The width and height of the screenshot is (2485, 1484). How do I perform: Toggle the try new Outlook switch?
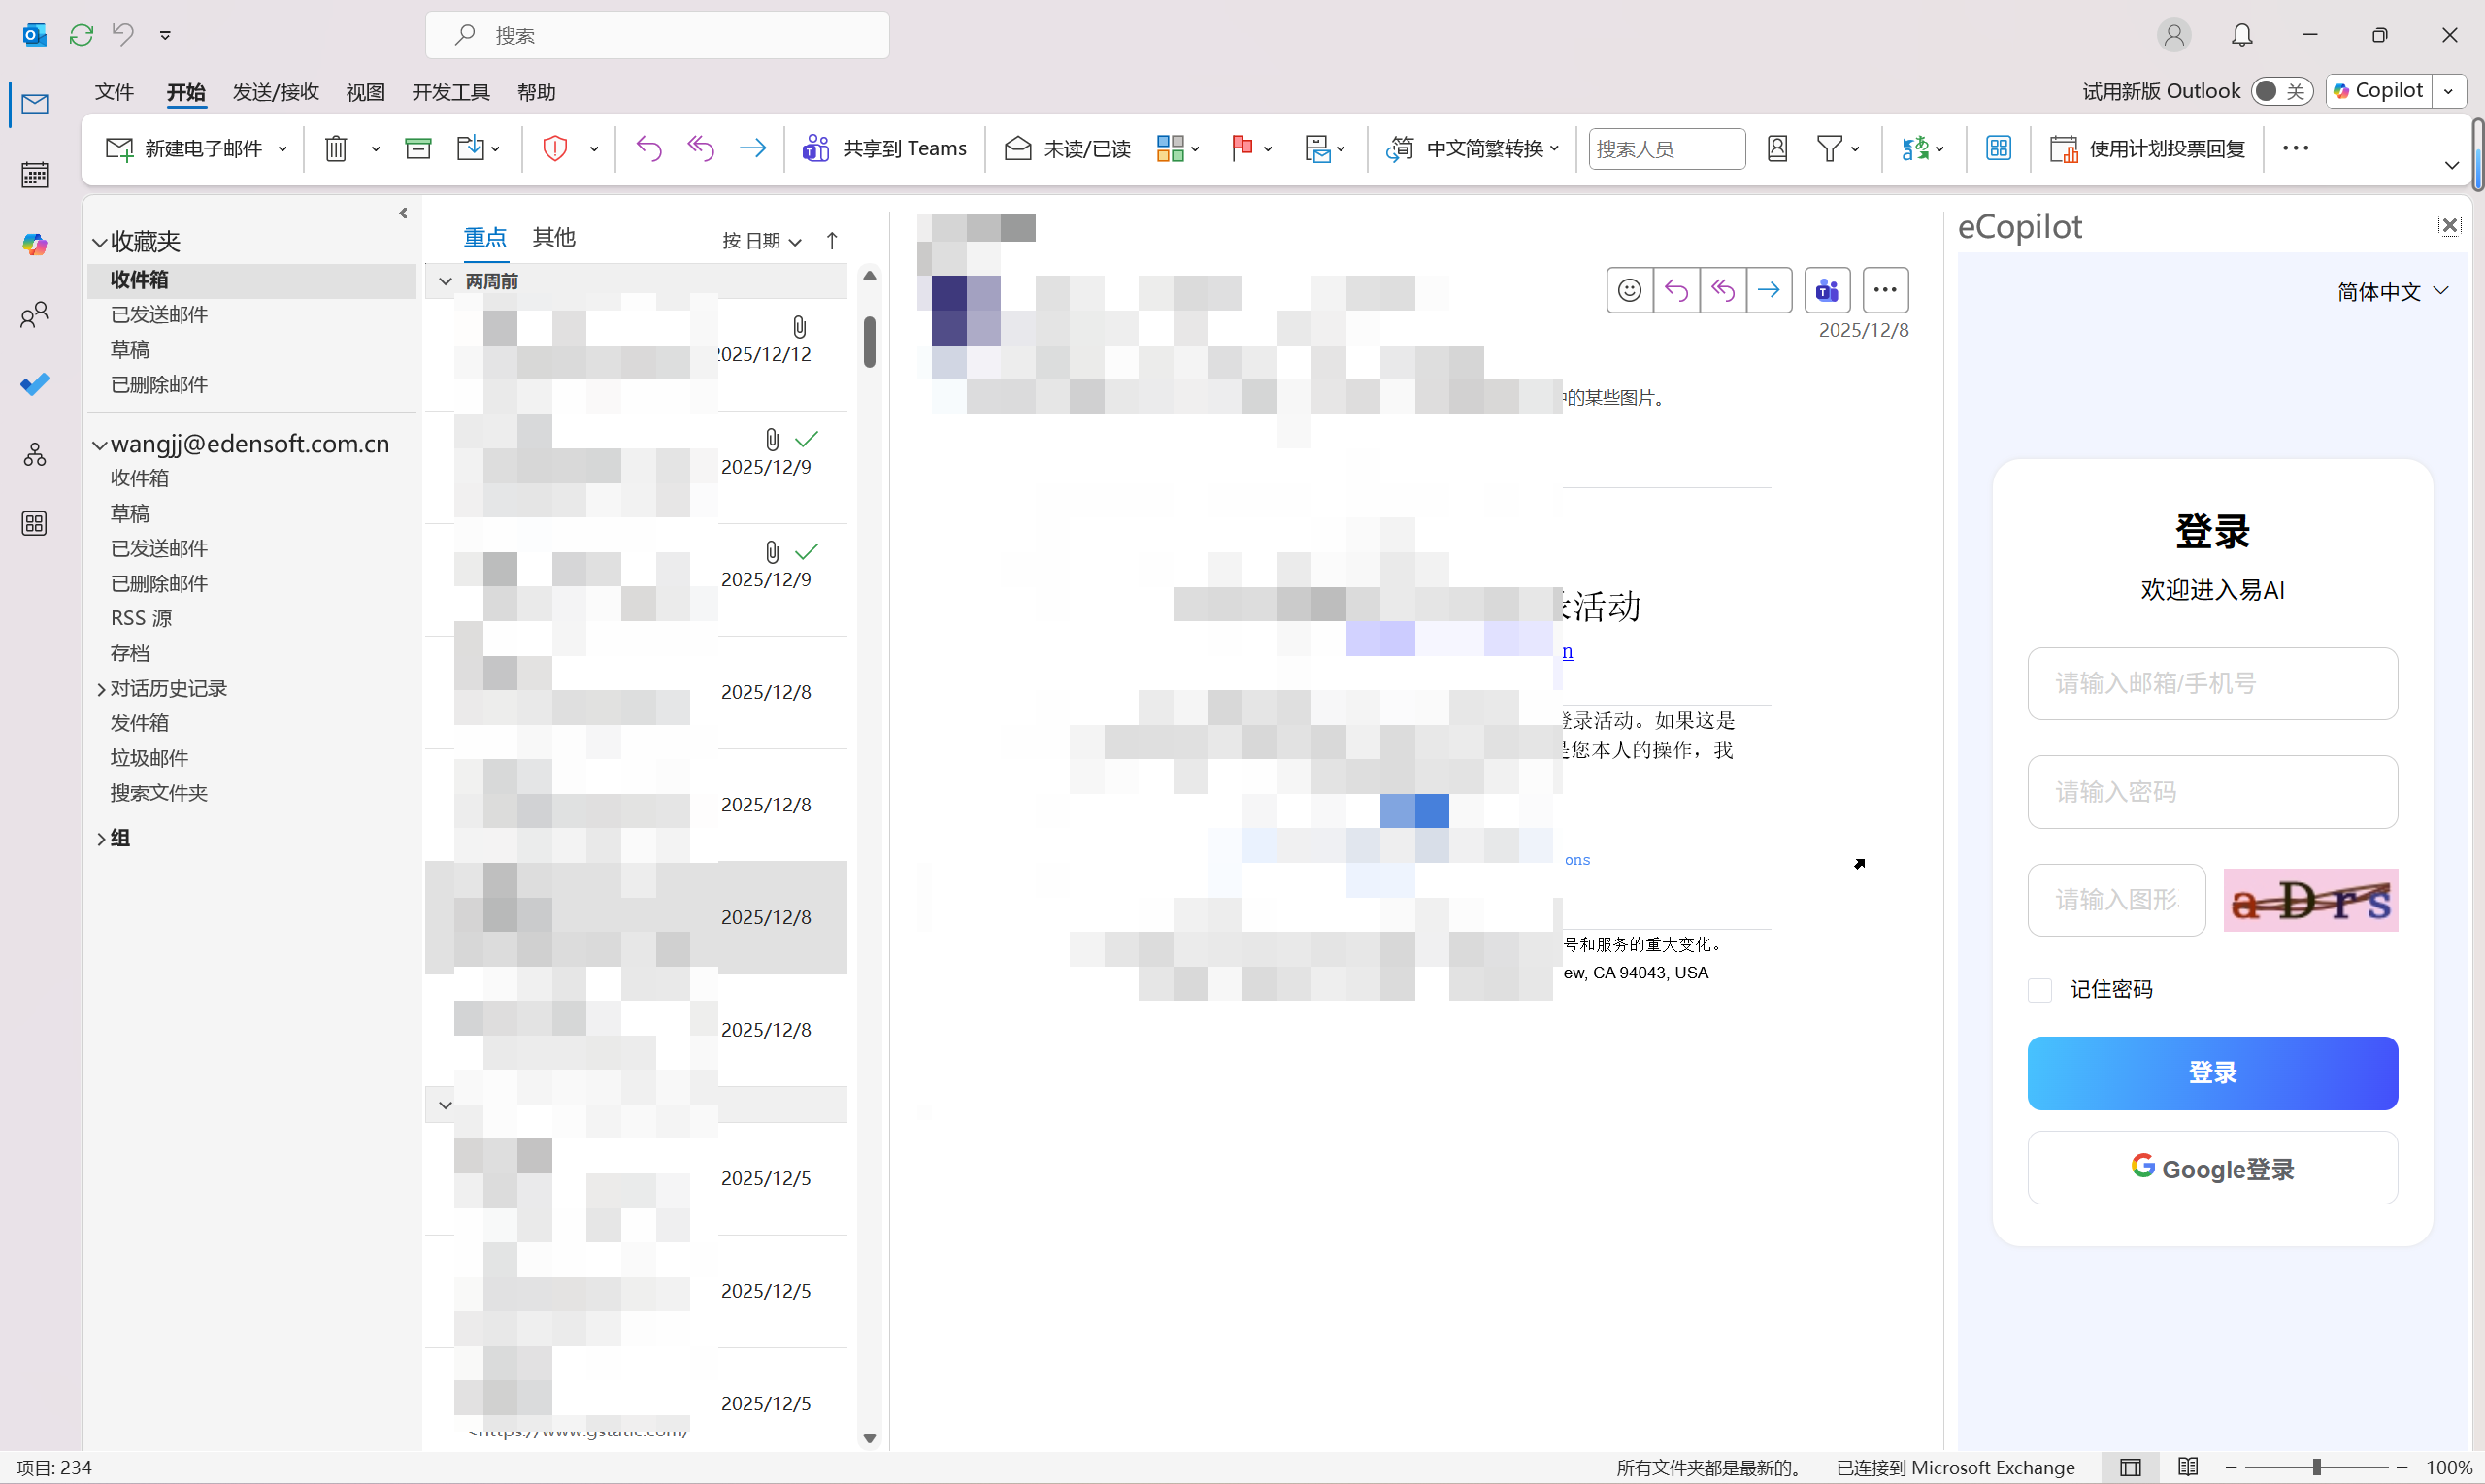(x=2281, y=91)
